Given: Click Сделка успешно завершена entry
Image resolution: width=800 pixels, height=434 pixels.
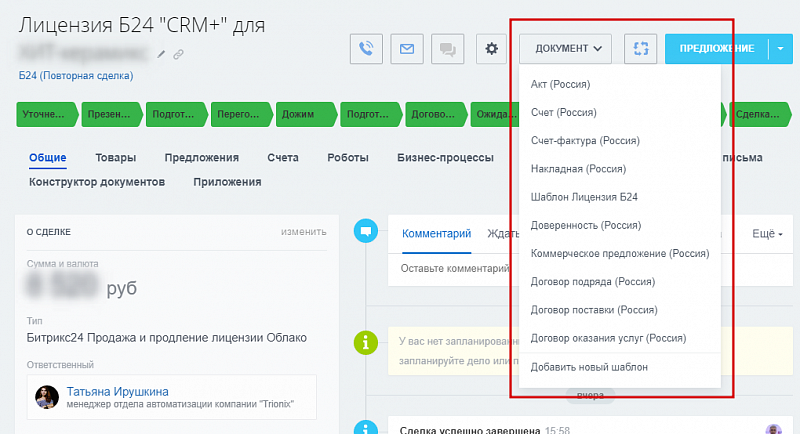Looking at the screenshot, I should (470, 430).
